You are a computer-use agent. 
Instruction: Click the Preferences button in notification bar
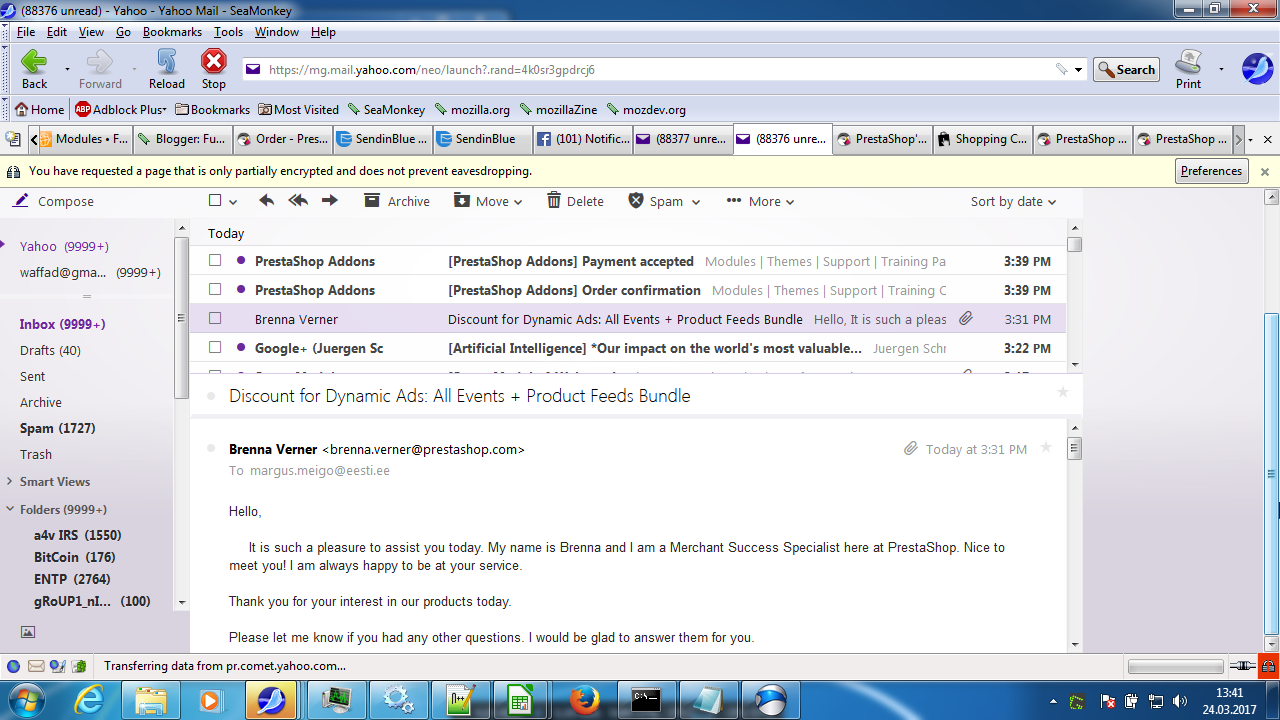point(1211,171)
